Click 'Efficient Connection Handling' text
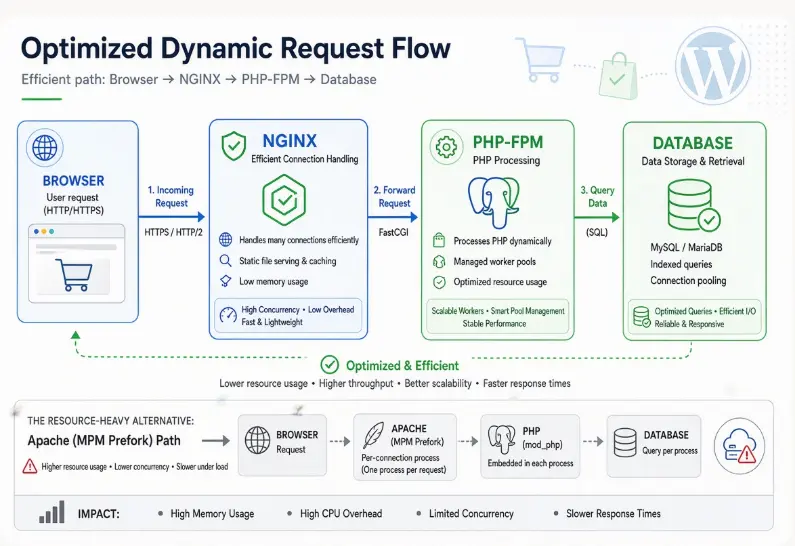The width and height of the screenshot is (795, 546). pos(305,159)
